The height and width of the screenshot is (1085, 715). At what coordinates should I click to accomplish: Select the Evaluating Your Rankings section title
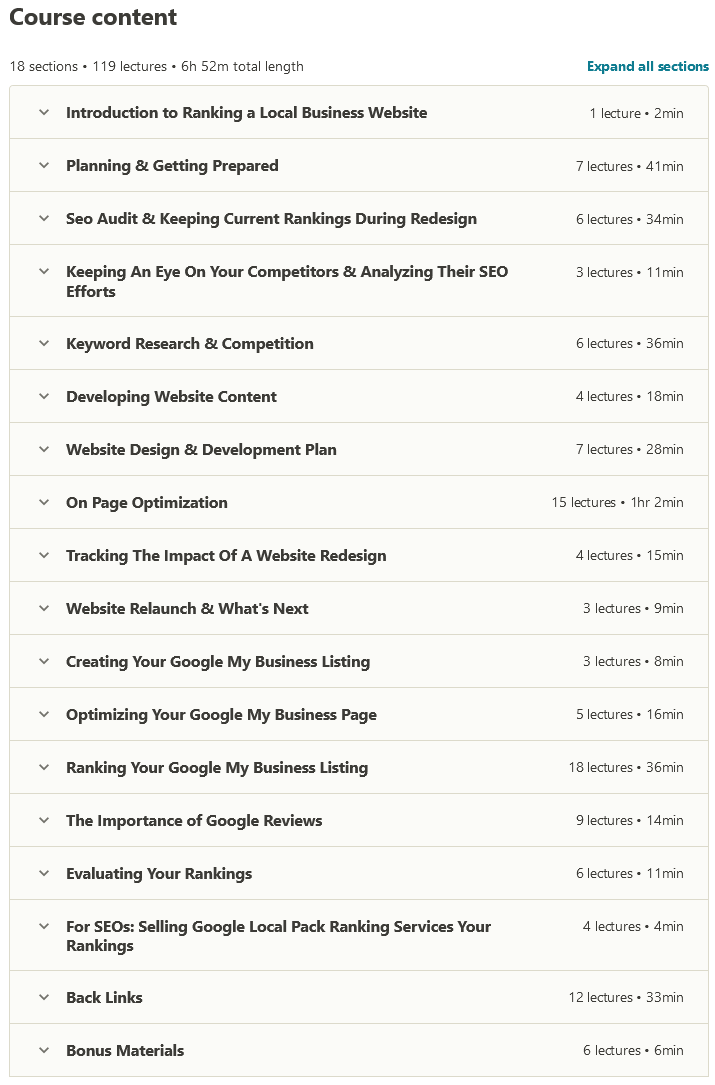pyautogui.click(x=159, y=874)
